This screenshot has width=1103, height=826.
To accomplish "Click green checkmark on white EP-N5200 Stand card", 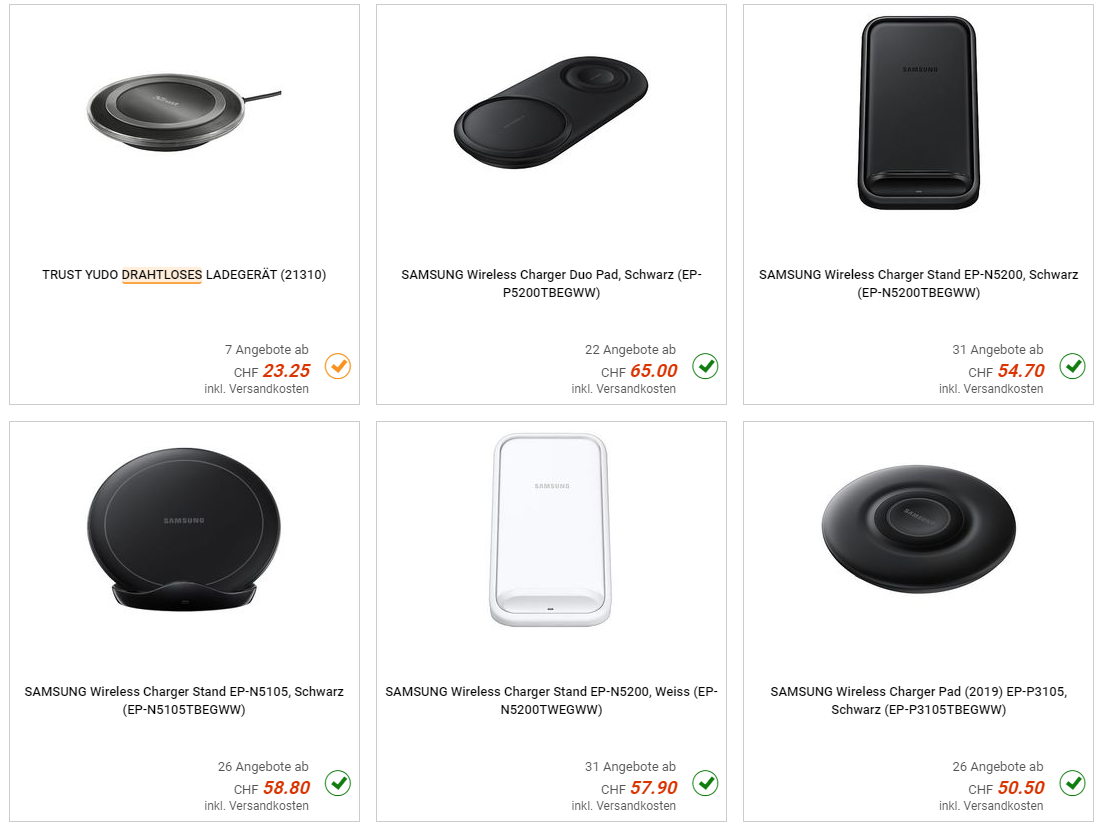I will click(706, 783).
